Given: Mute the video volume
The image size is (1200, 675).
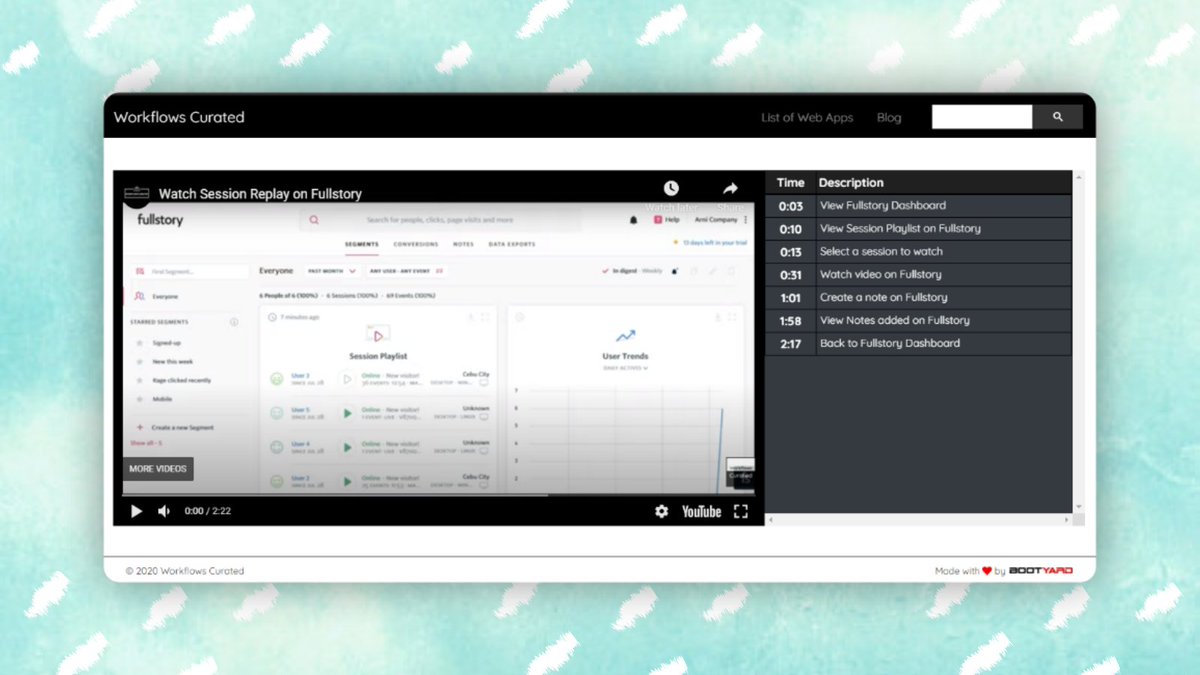Looking at the screenshot, I should (164, 511).
